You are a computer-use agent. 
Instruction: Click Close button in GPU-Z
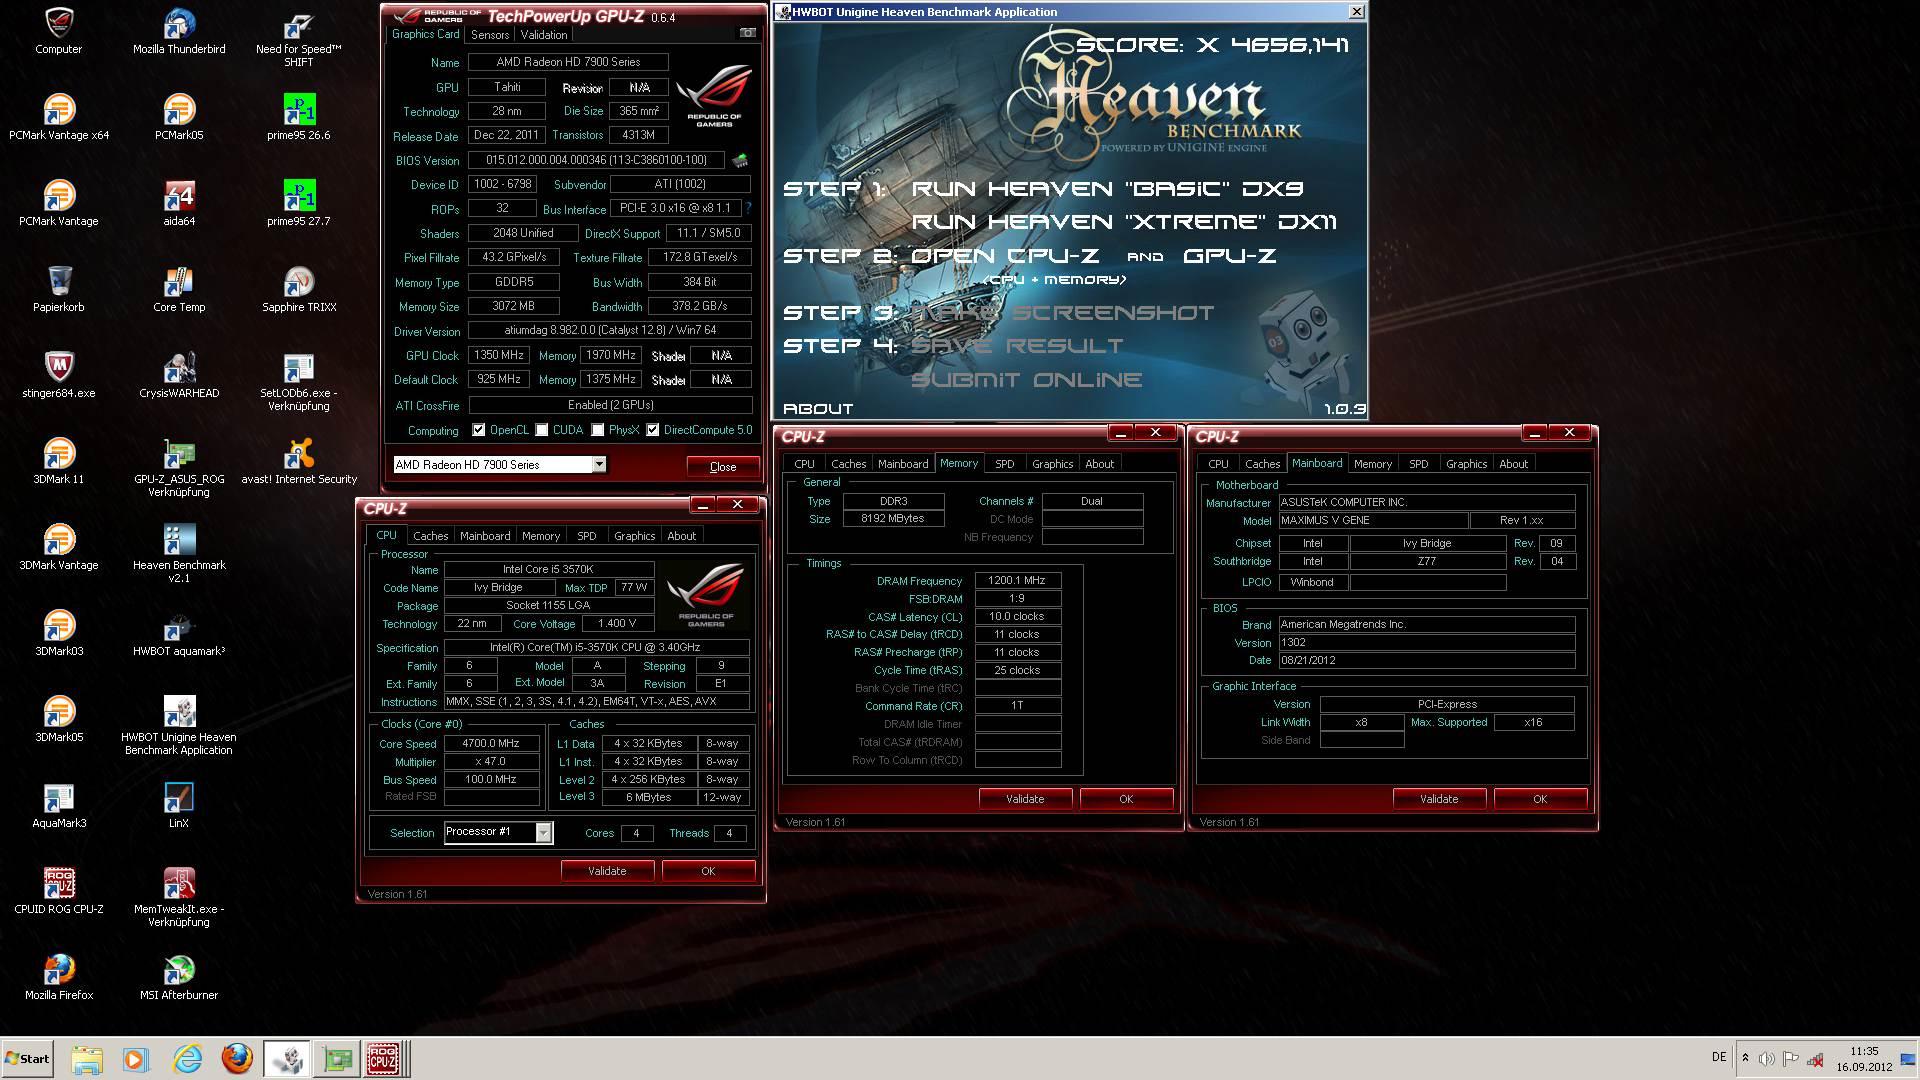click(x=723, y=467)
